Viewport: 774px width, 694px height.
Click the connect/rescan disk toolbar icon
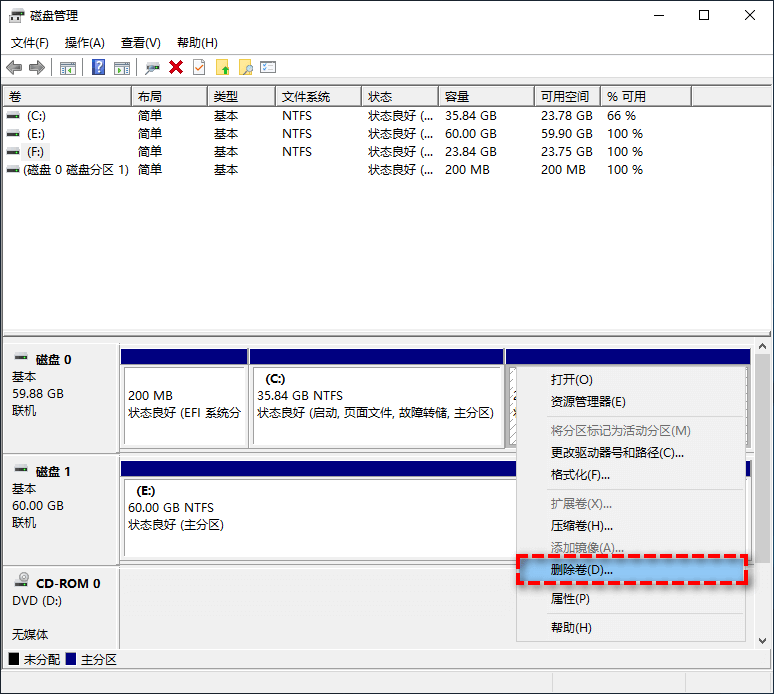coord(152,68)
